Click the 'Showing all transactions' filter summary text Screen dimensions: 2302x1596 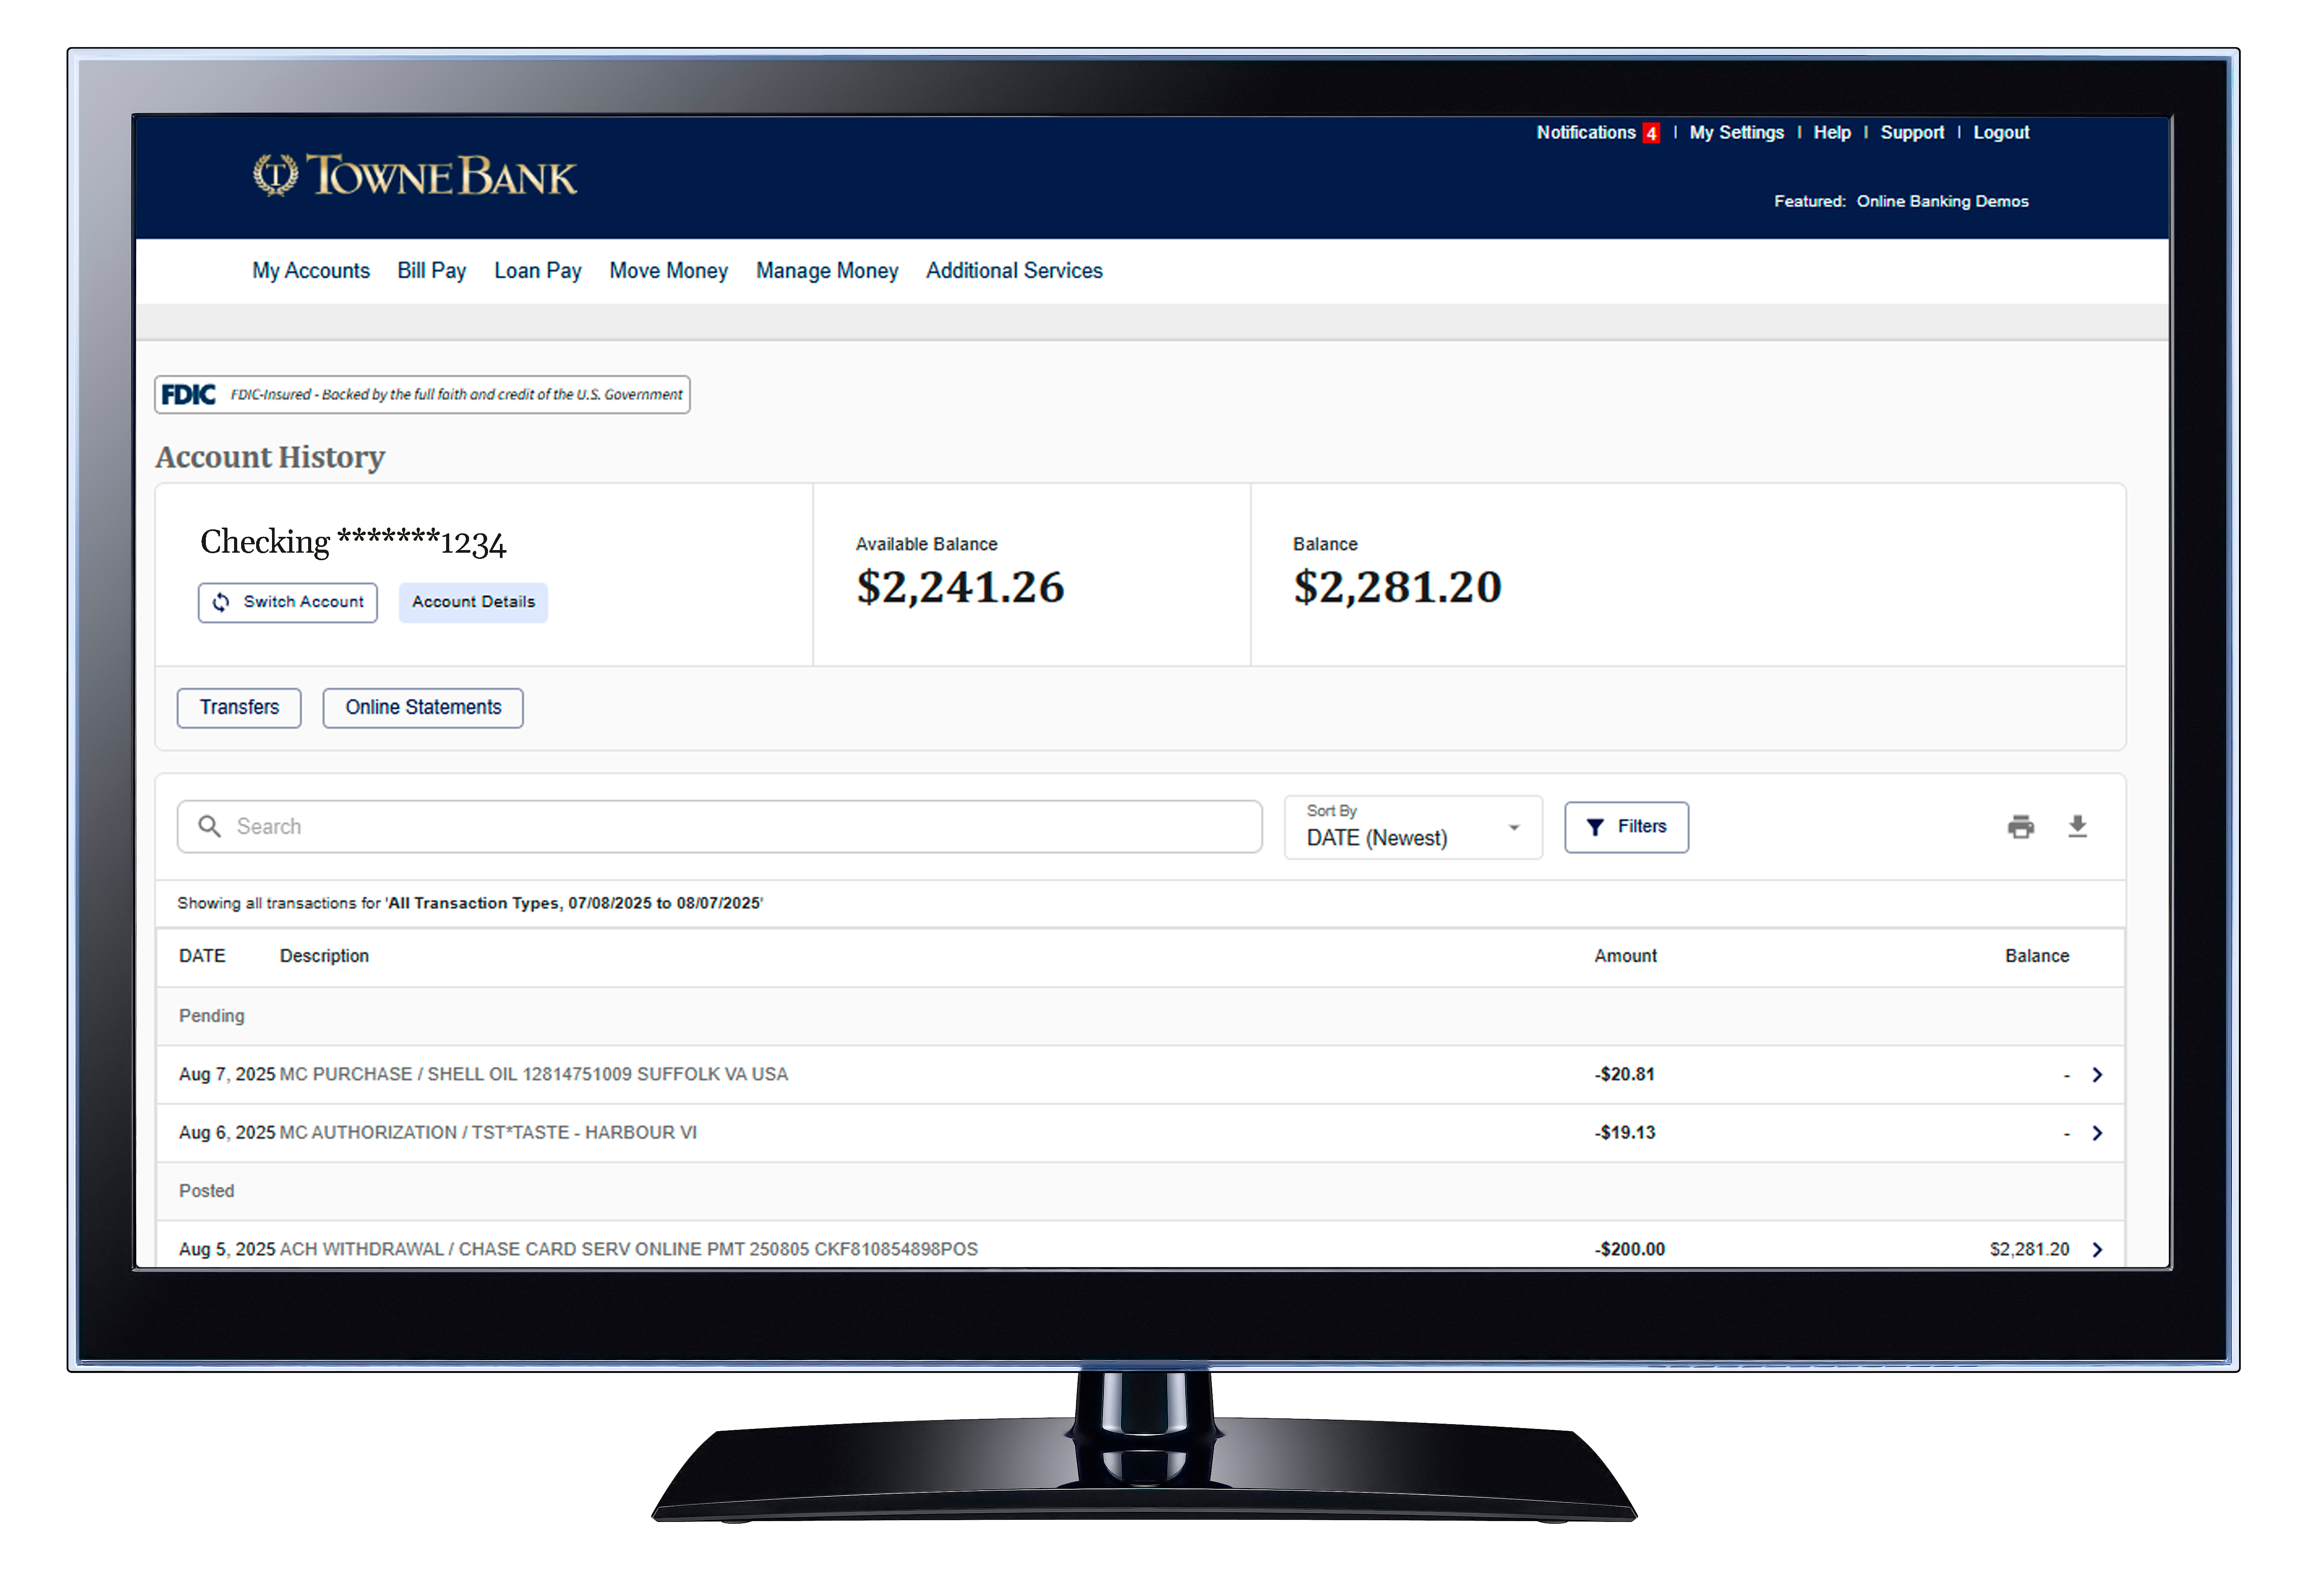[470, 903]
